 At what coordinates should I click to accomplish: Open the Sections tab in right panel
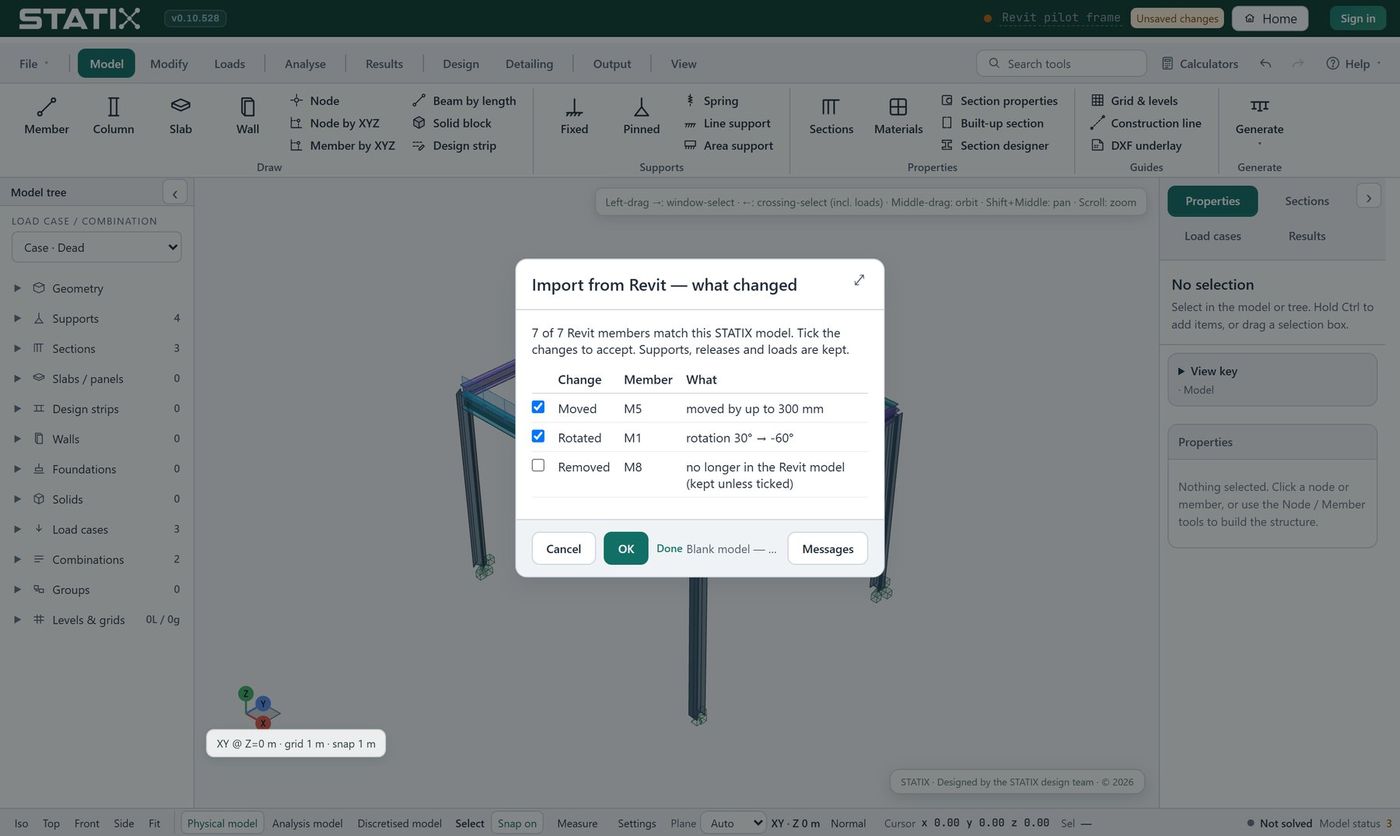click(1307, 201)
